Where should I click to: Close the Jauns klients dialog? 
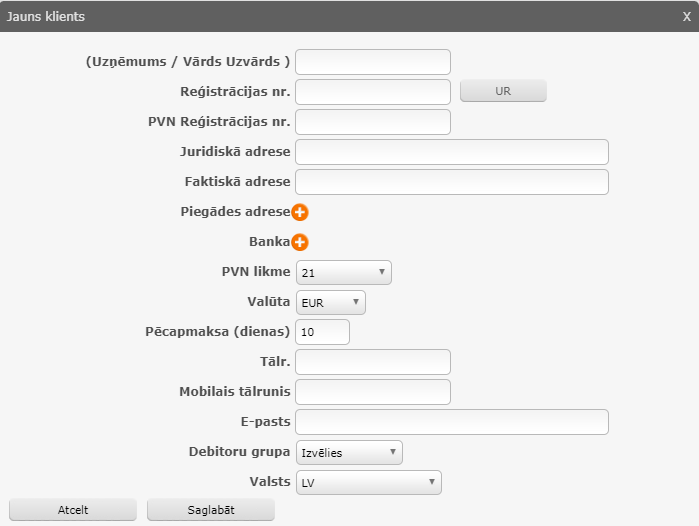click(x=686, y=16)
